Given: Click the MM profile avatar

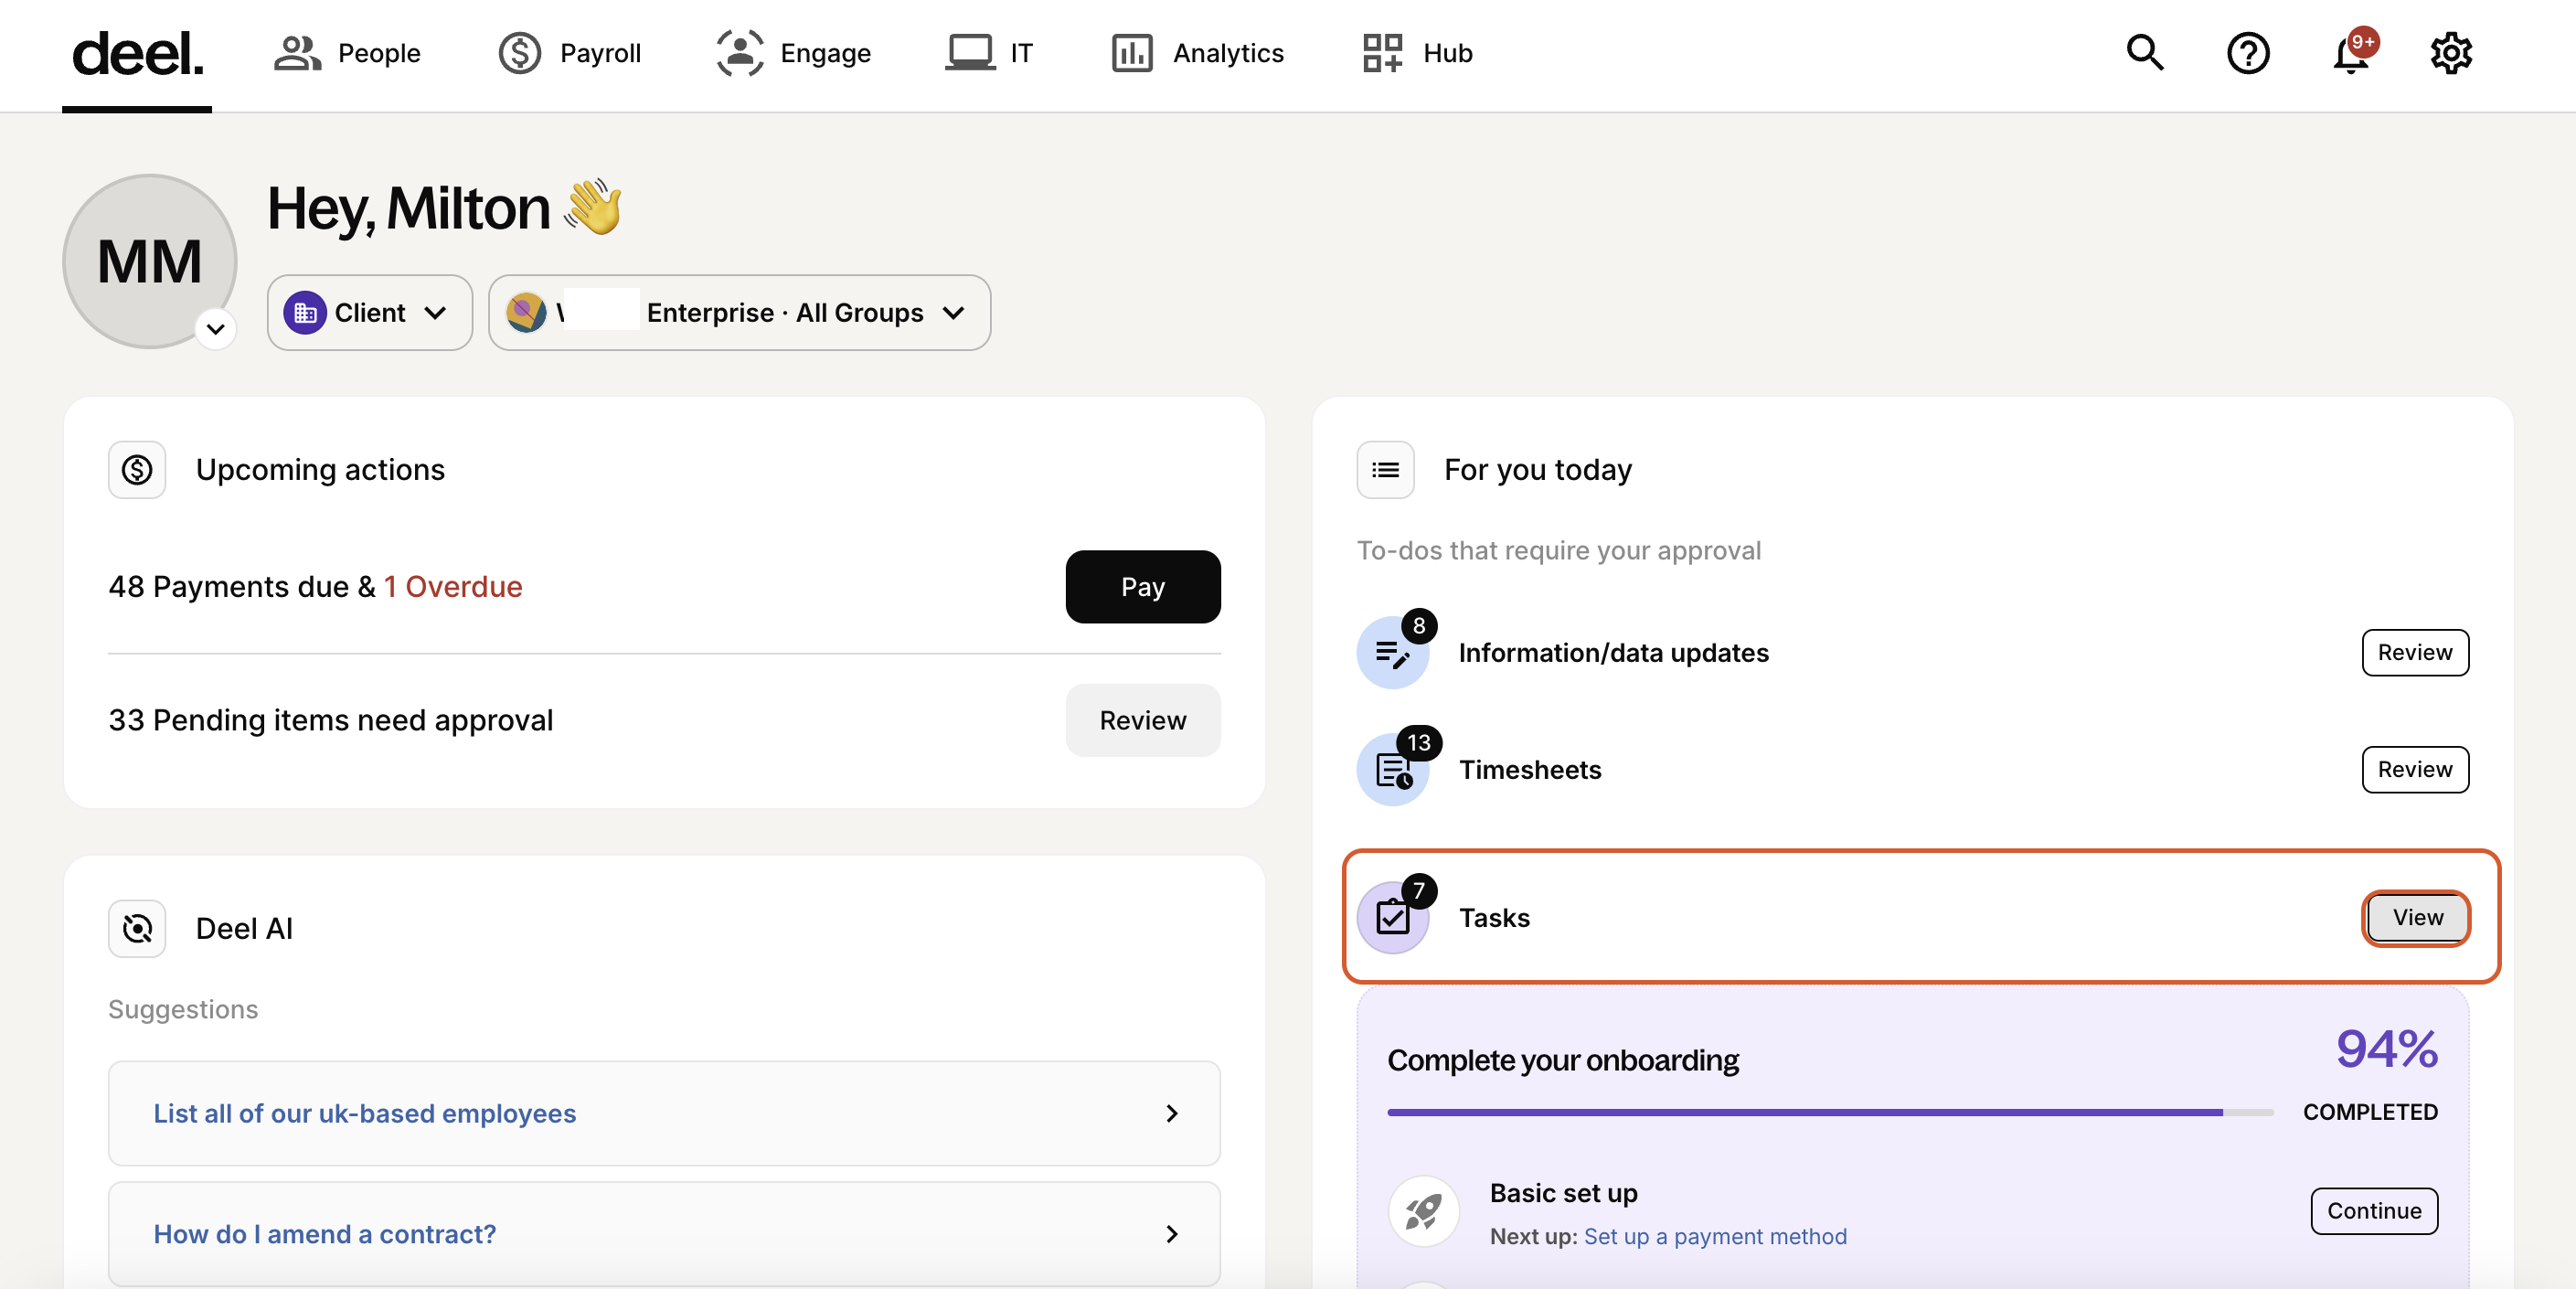Looking at the screenshot, I should (x=150, y=262).
